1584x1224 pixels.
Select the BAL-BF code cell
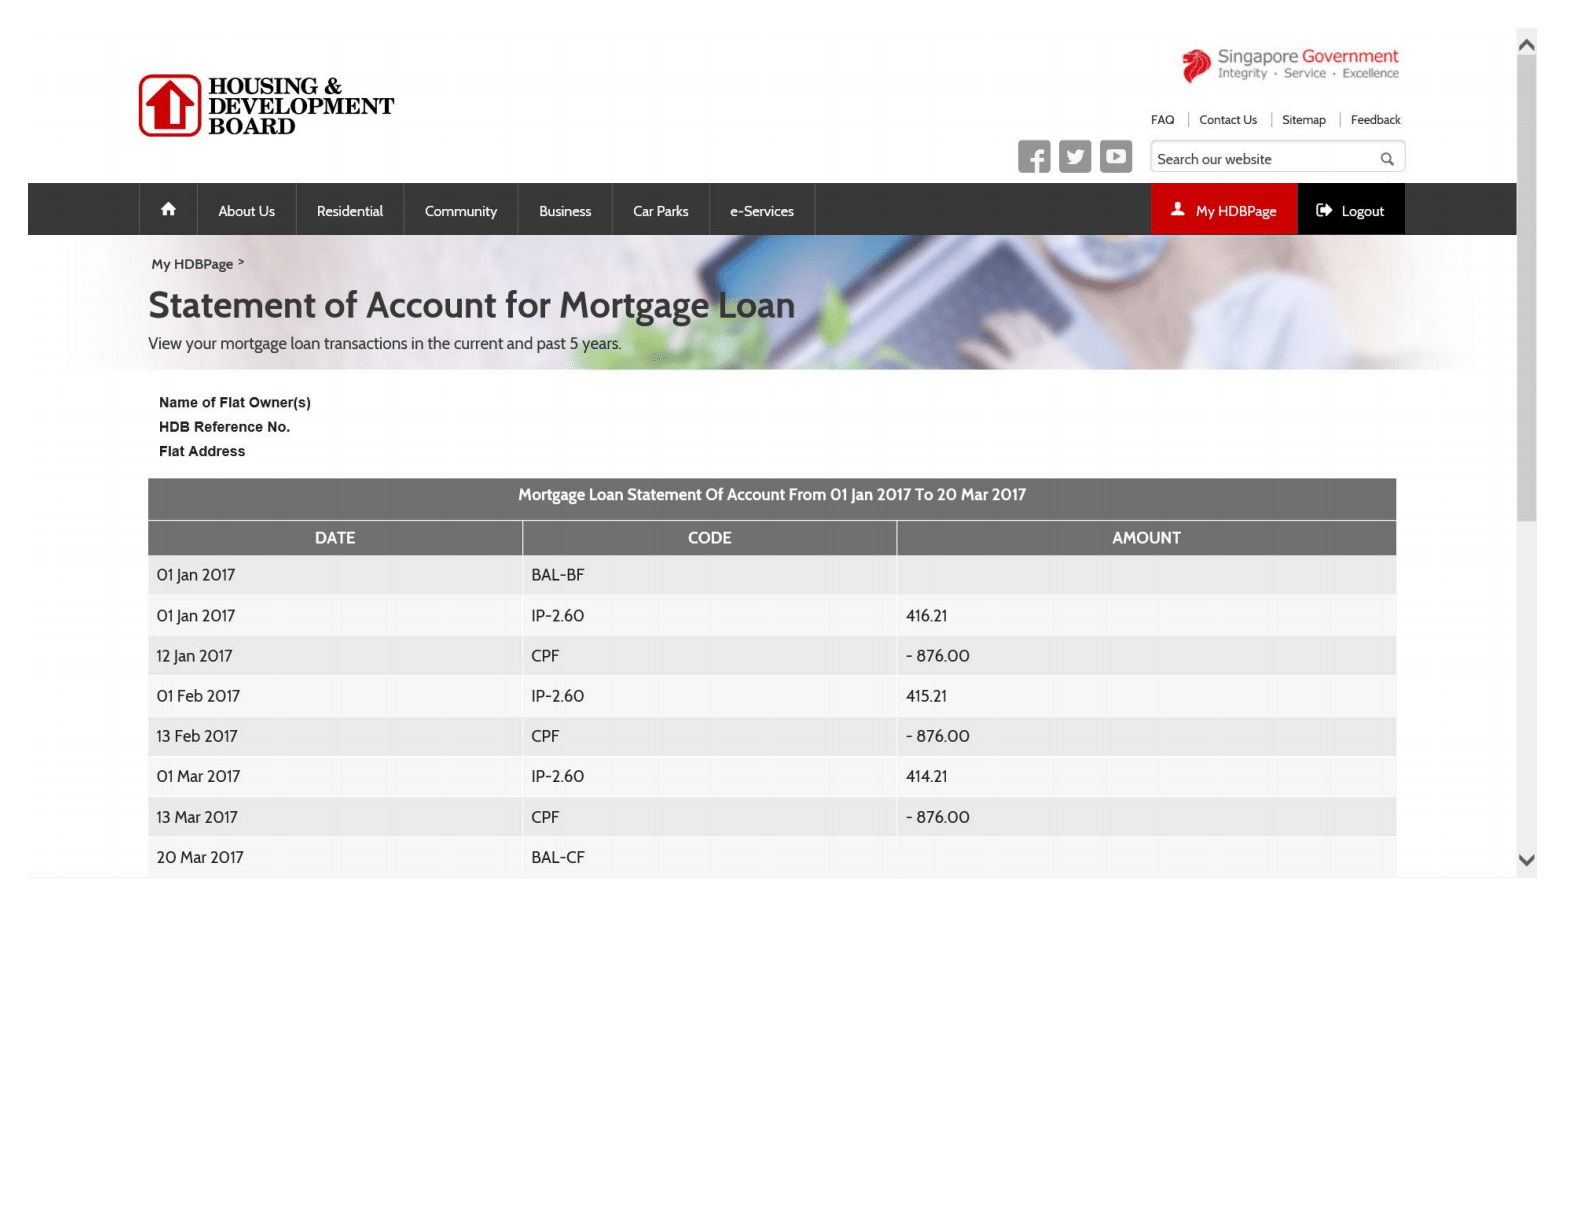tap(710, 575)
